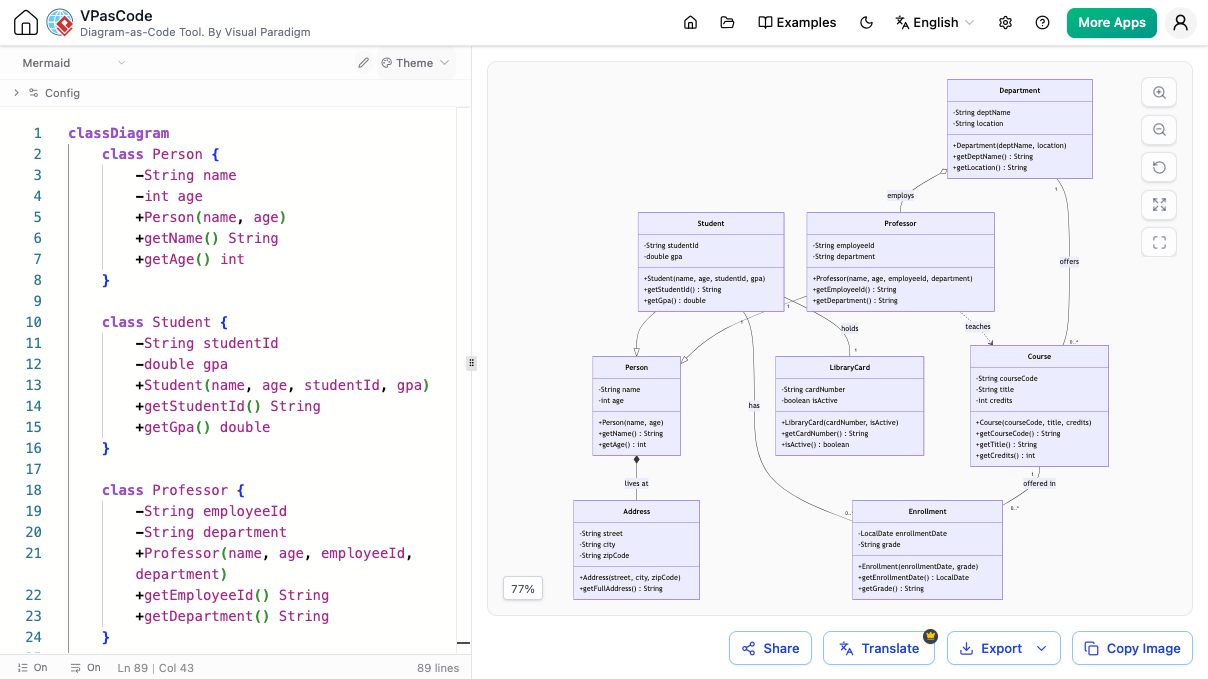
Task: Select the Professor class in the diagram
Action: (x=900, y=261)
